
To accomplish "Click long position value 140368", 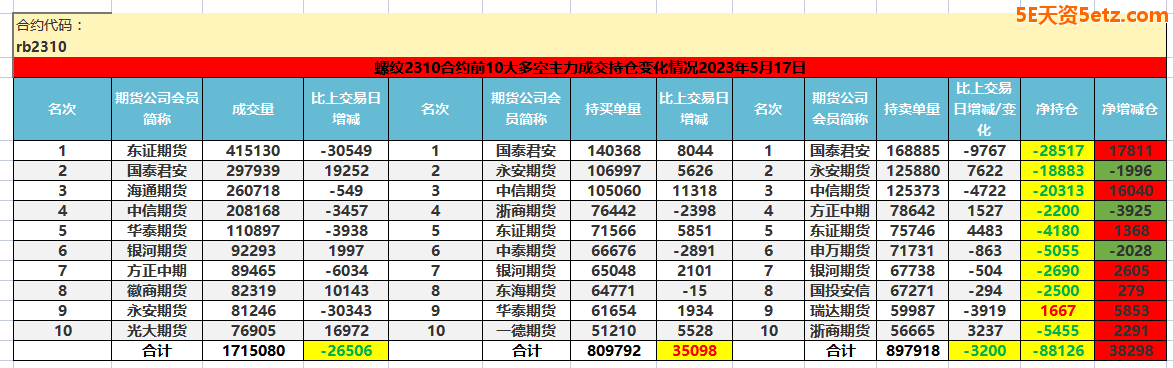I will click(x=613, y=150).
